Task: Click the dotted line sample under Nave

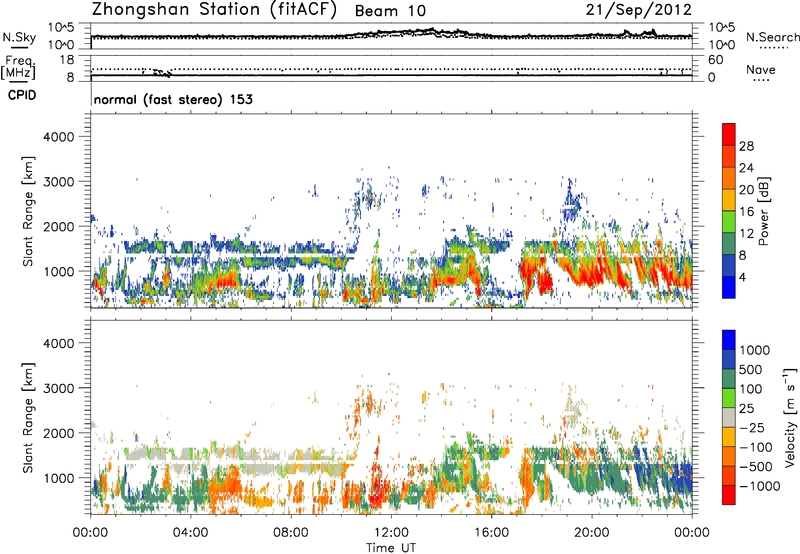Action: click(761, 80)
